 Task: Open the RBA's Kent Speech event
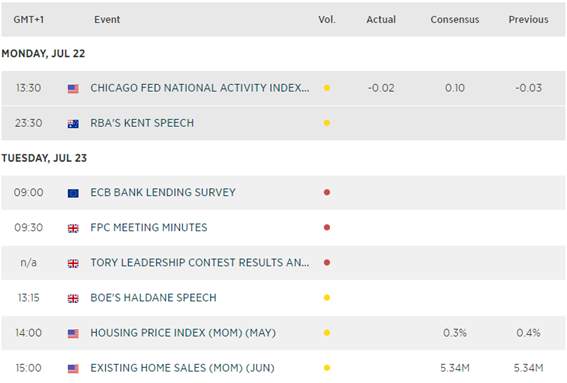(x=142, y=123)
